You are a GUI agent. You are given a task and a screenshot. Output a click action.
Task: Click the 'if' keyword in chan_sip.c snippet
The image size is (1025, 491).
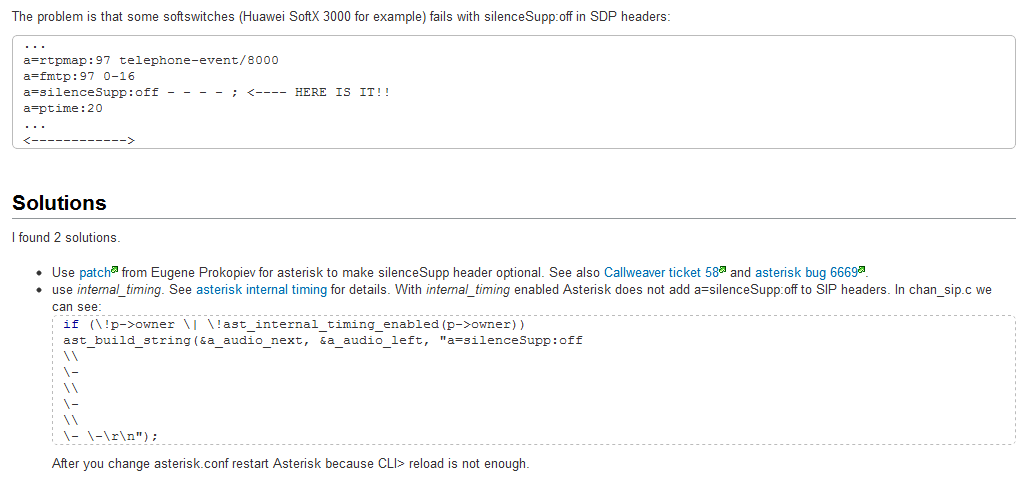[x=71, y=324]
